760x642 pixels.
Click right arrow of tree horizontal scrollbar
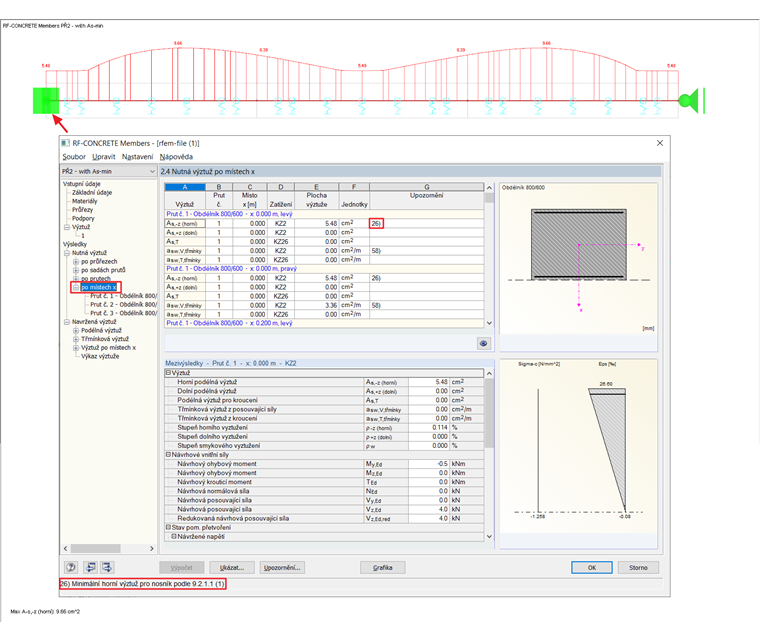[x=152, y=548]
